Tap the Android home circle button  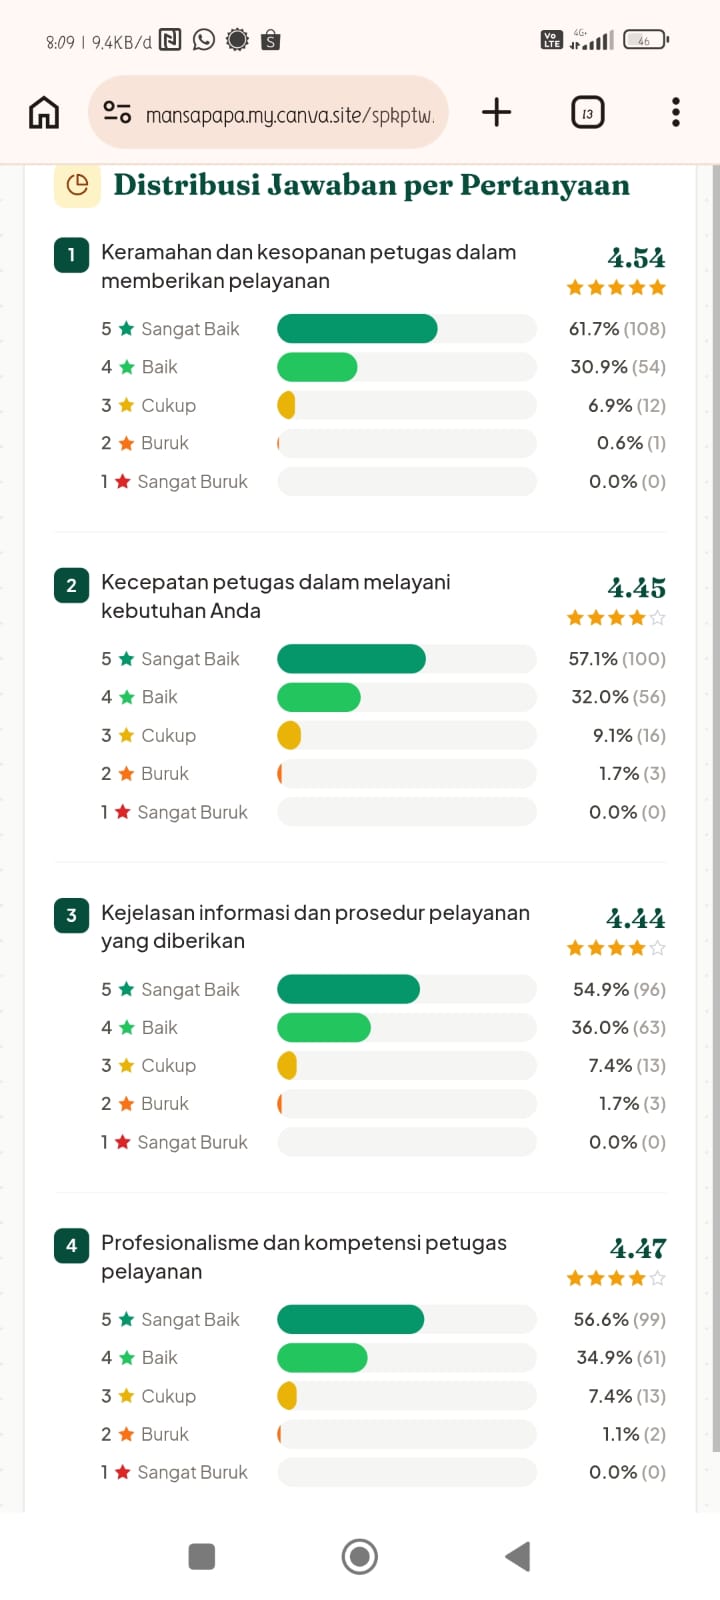(x=359, y=1556)
